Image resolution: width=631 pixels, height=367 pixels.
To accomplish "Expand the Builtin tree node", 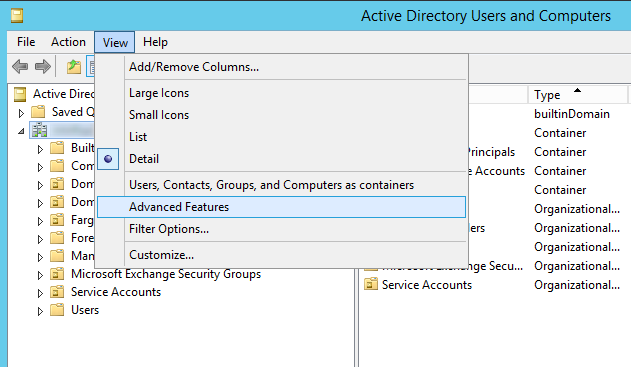I will click(x=40, y=149).
